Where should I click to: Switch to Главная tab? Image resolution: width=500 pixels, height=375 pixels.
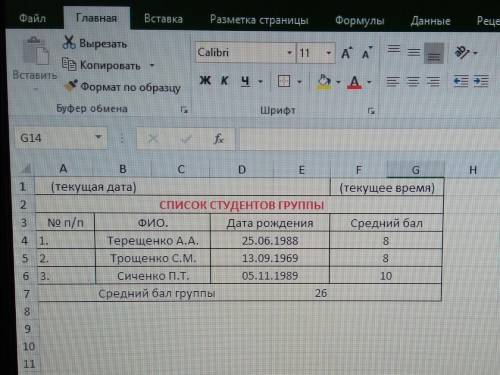point(97,18)
